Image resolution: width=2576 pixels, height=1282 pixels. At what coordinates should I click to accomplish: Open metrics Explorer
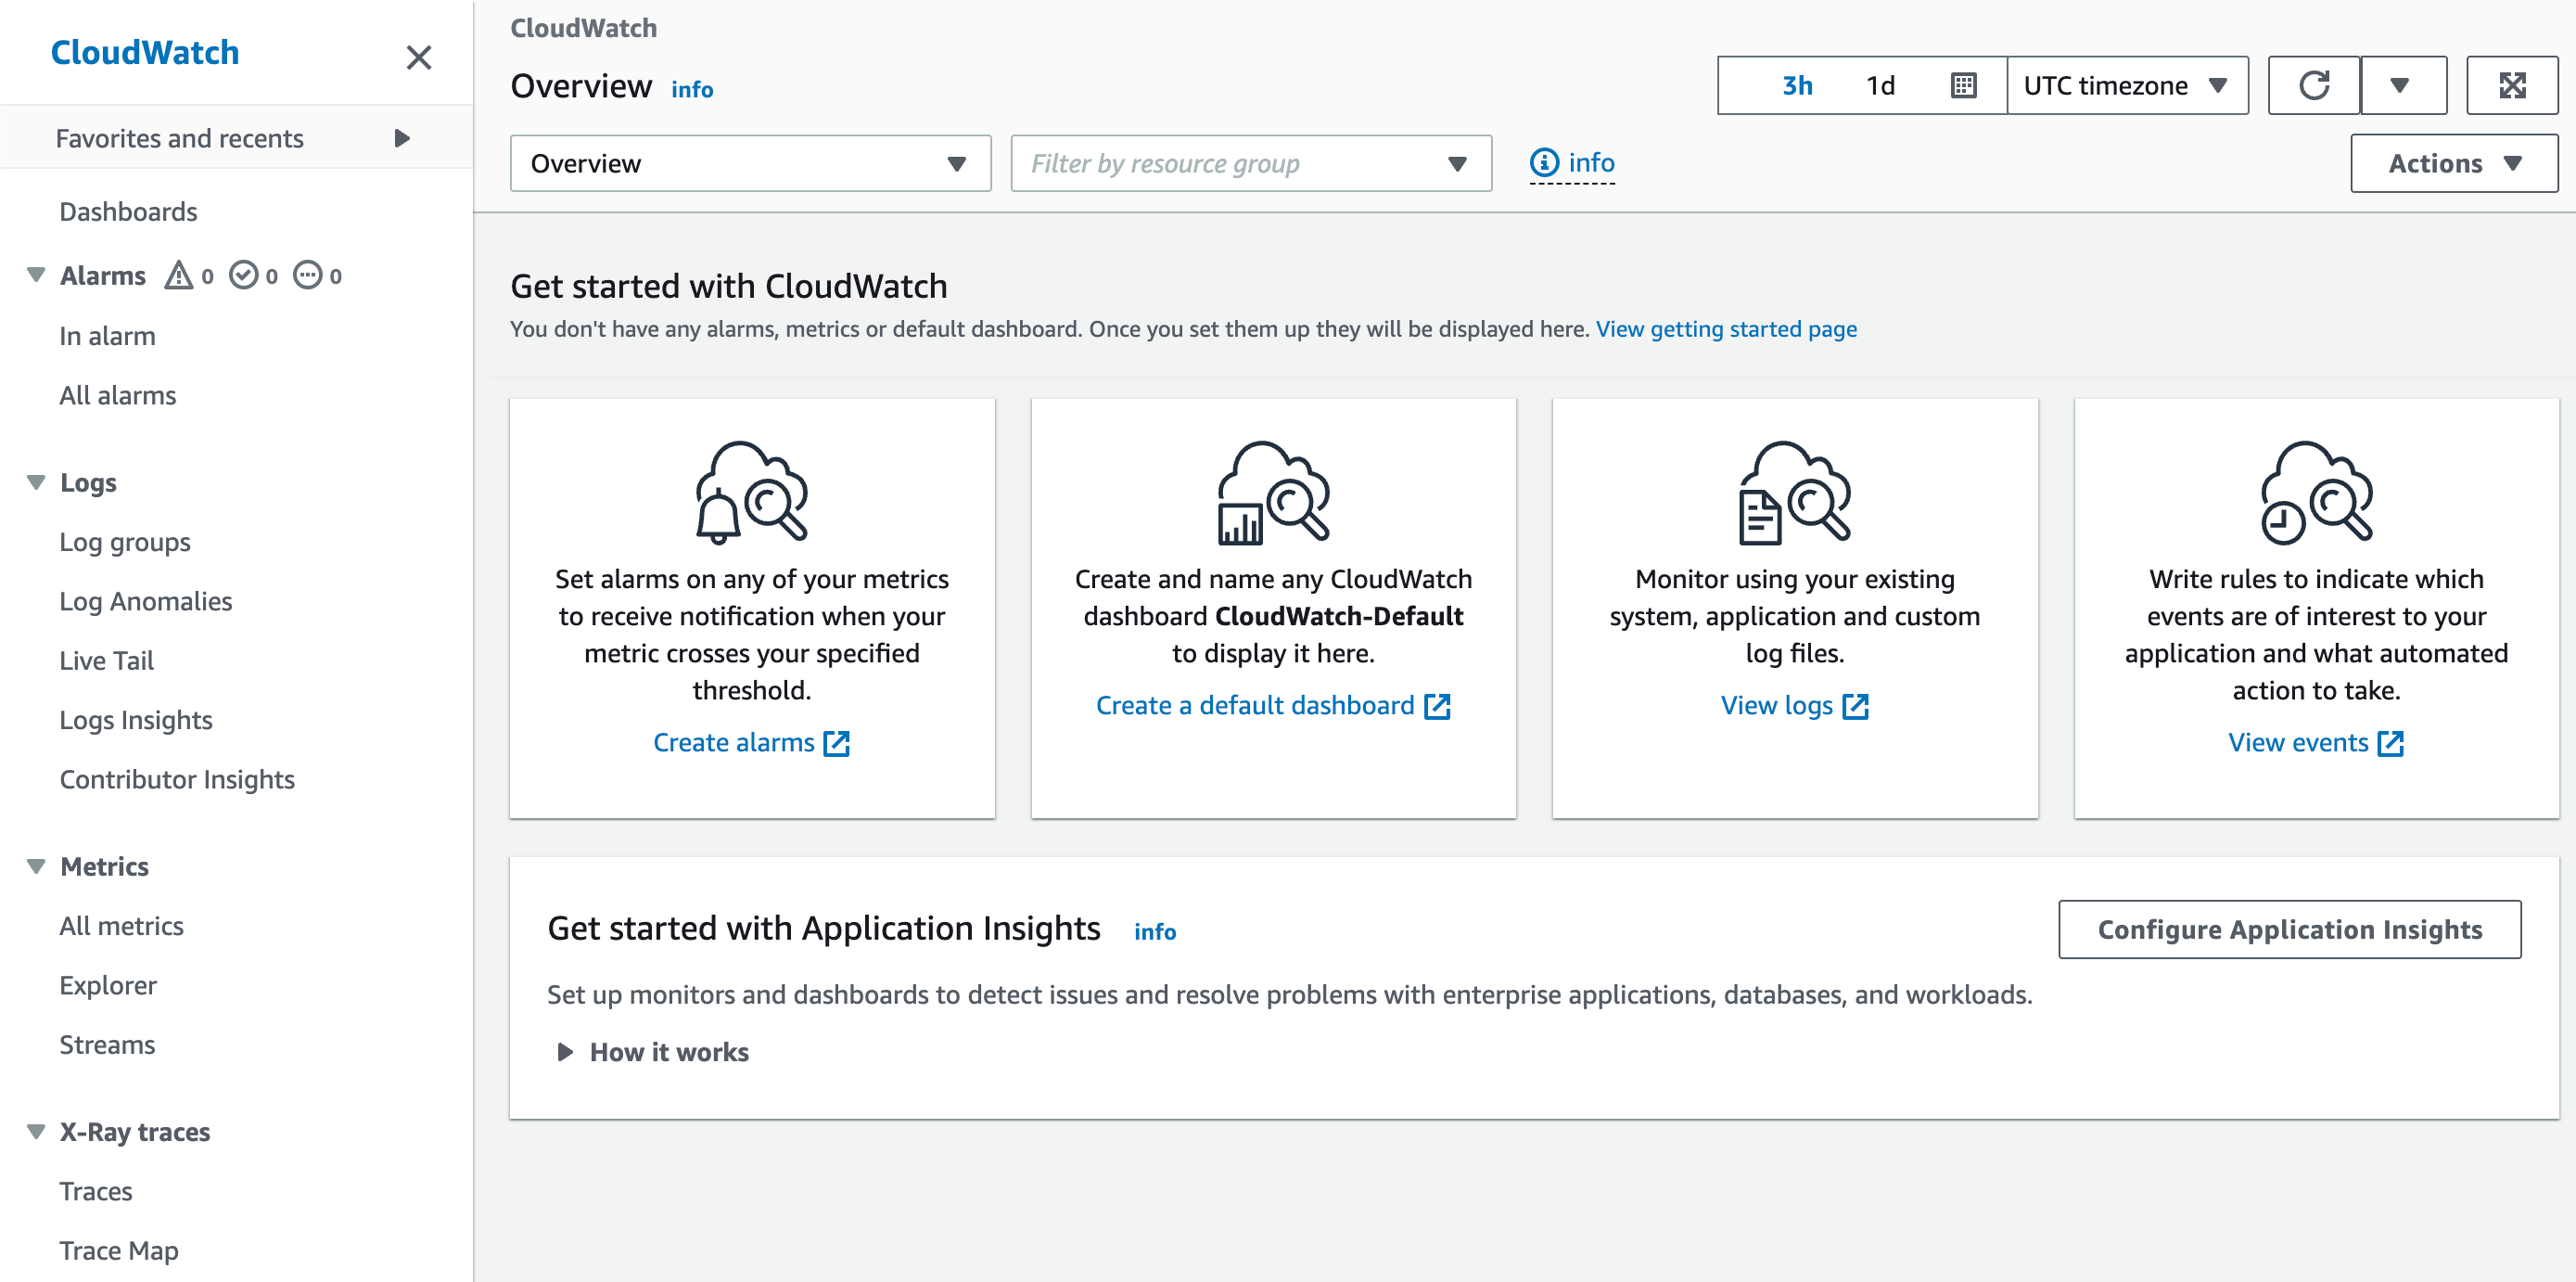[107, 985]
